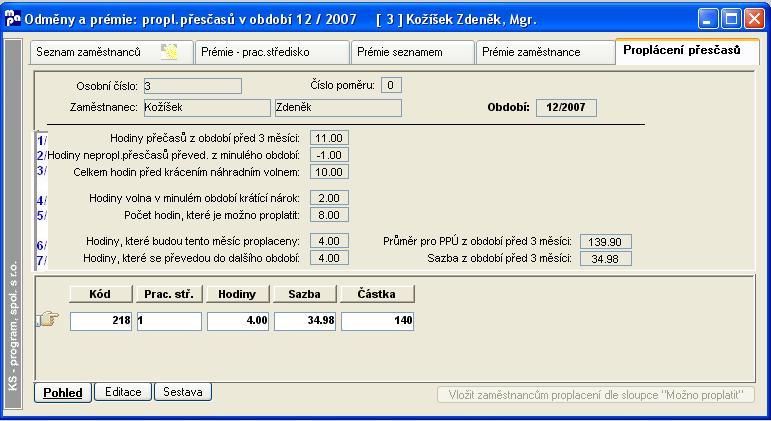Click Vložit zaměstnancům proplacení button
Image resolution: width=771 pixels, height=421 pixels.
(x=595, y=395)
